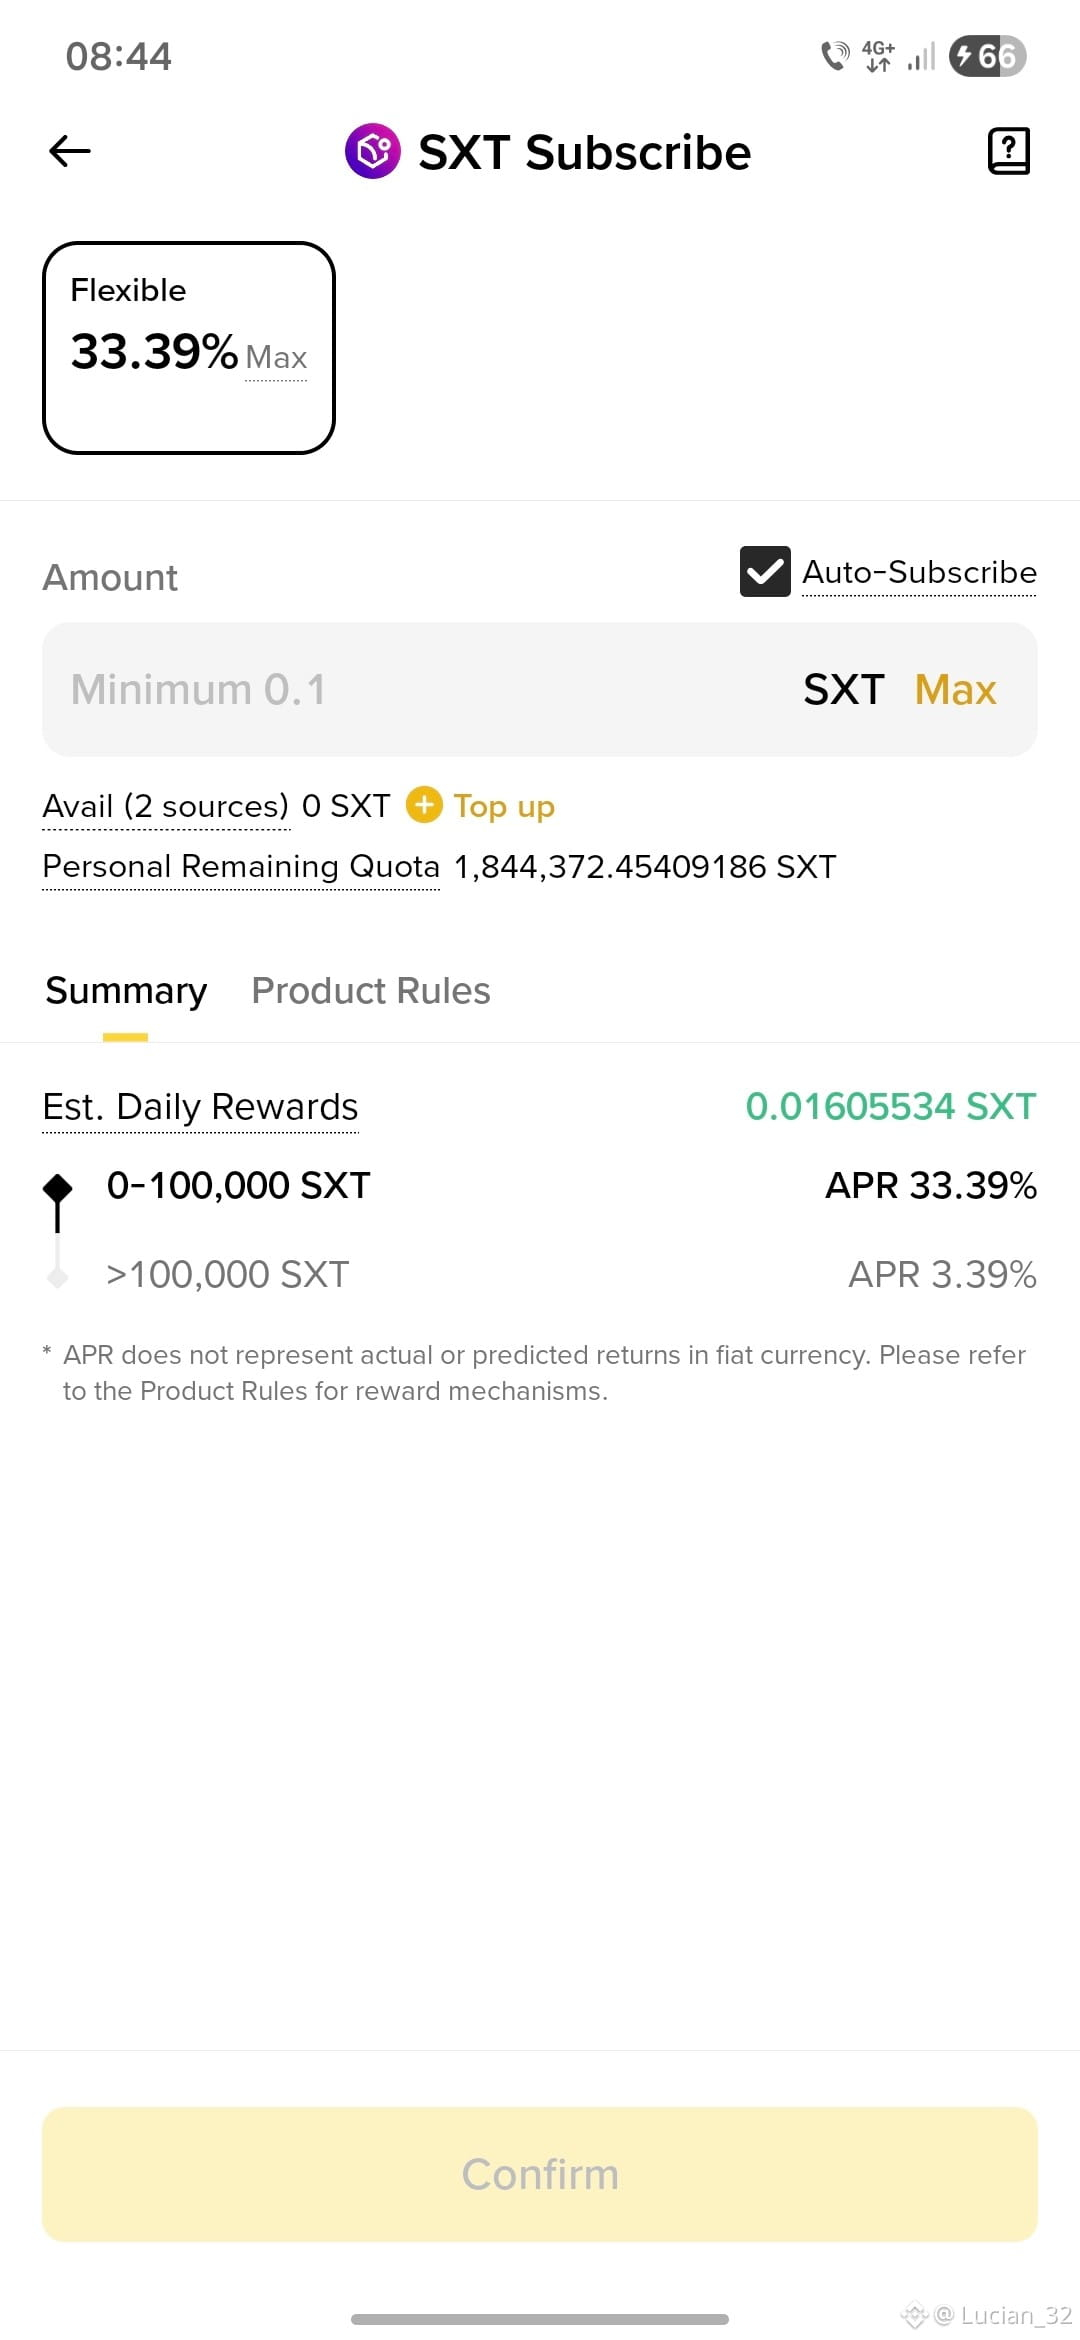
Task: Tap the Confirm button
Action: point(540,2174)
